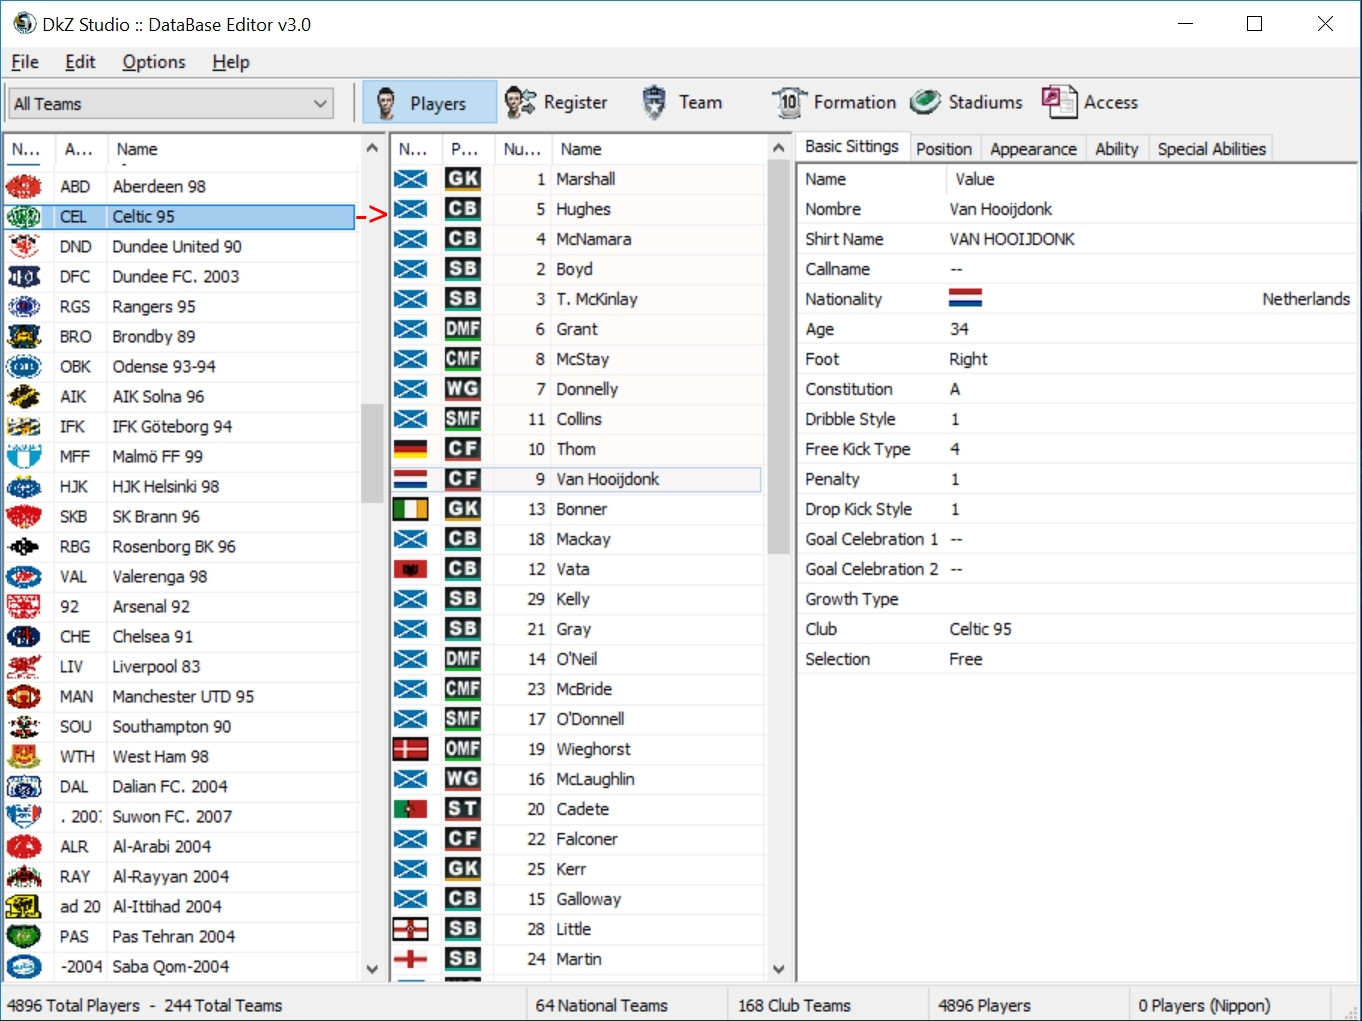Click the Age value 34
The width and height of the screenshot is (1362, 1021).
[x=959, y=329]
